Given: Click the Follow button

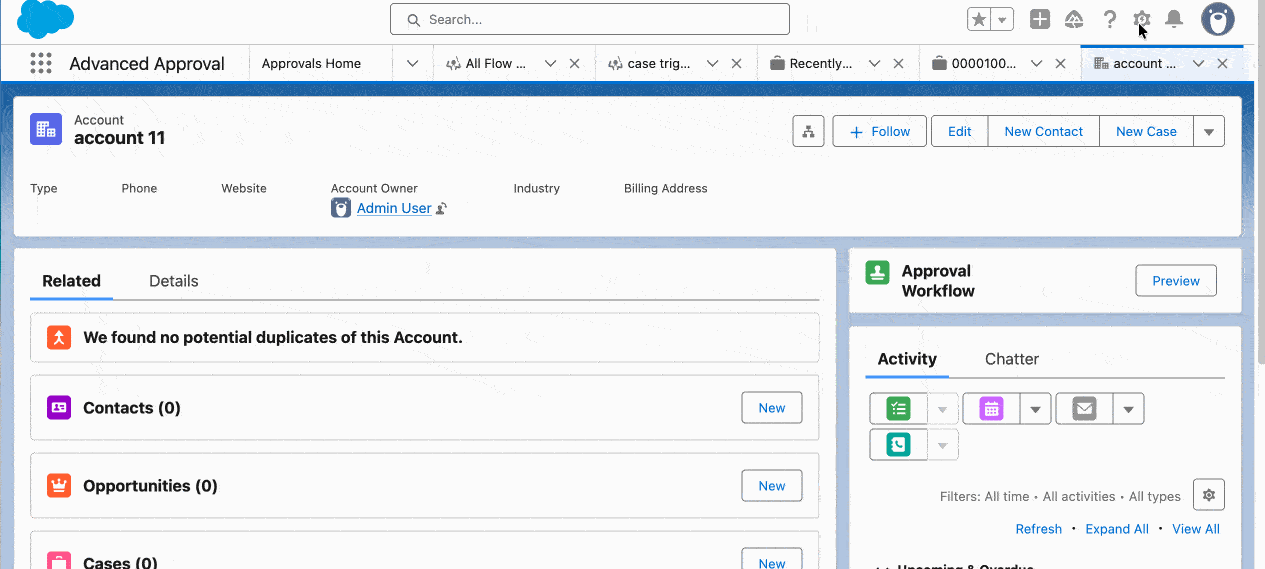Looking at the screenshot, I should pyautogui.click(x=880, y=131).
